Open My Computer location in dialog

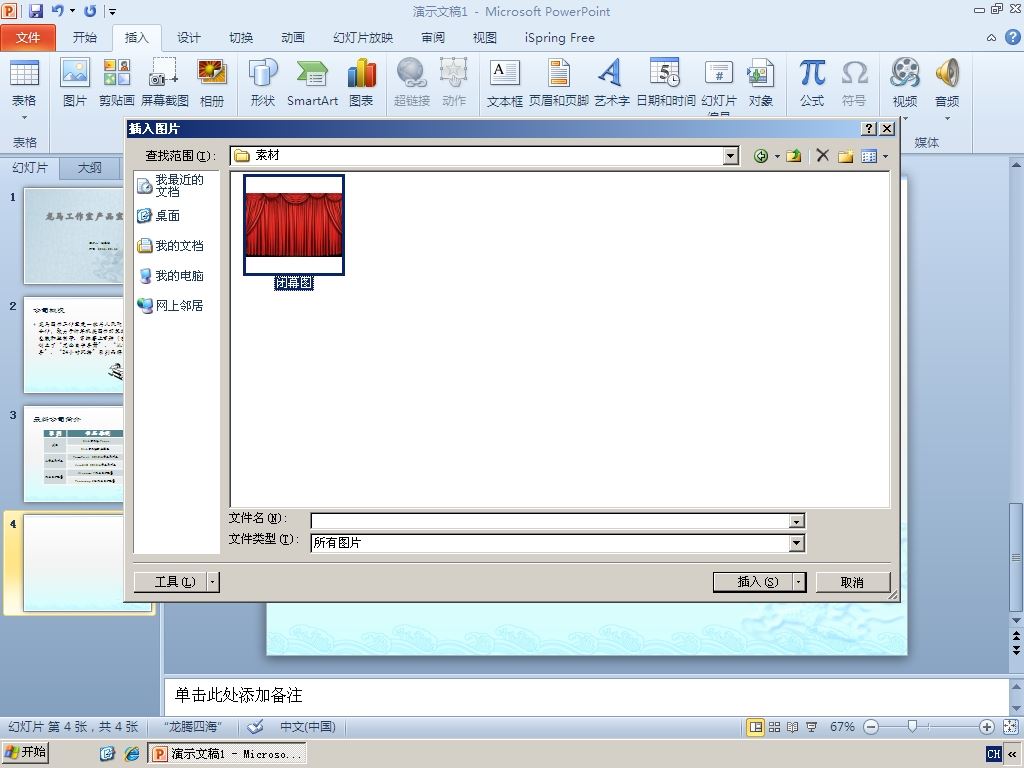tap(170, 276)
